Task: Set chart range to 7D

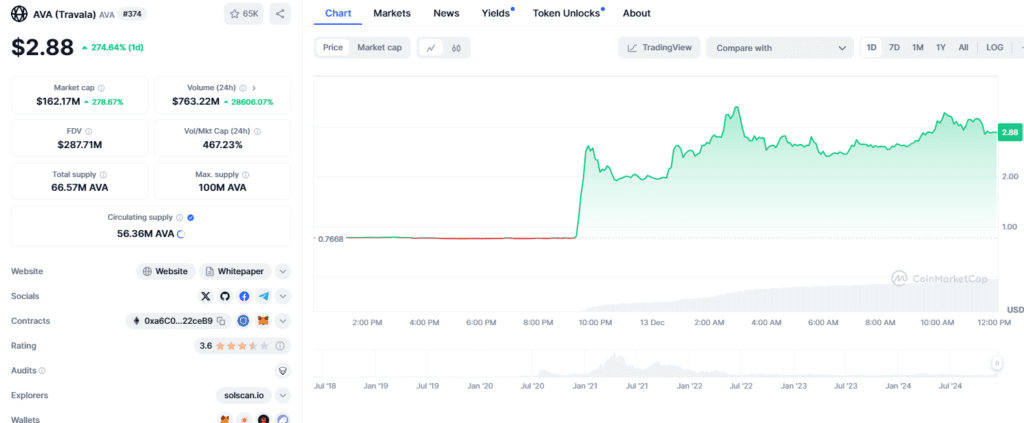Action: (895, 48)
